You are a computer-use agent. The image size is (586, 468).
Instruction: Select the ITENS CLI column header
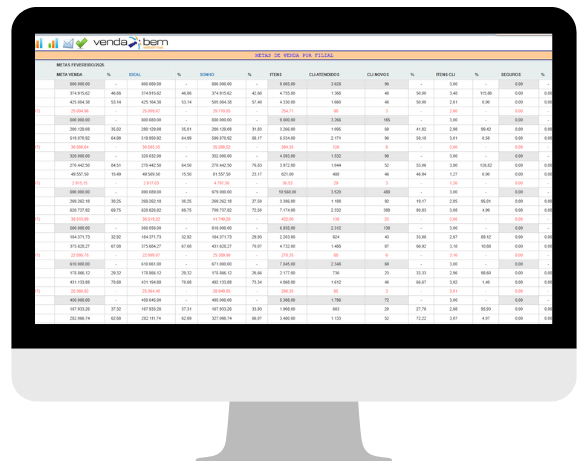[445, 74]
